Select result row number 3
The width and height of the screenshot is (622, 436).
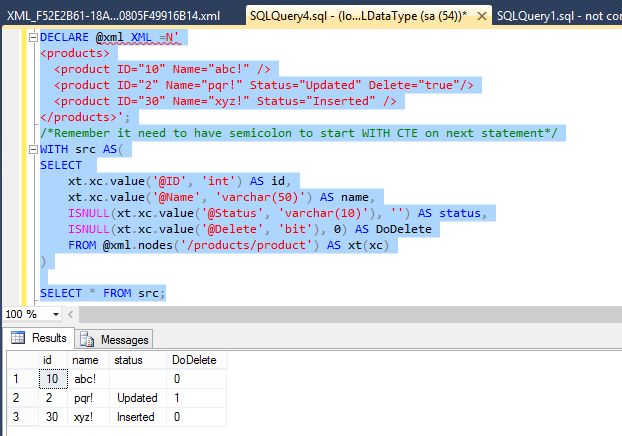(23, 417)
